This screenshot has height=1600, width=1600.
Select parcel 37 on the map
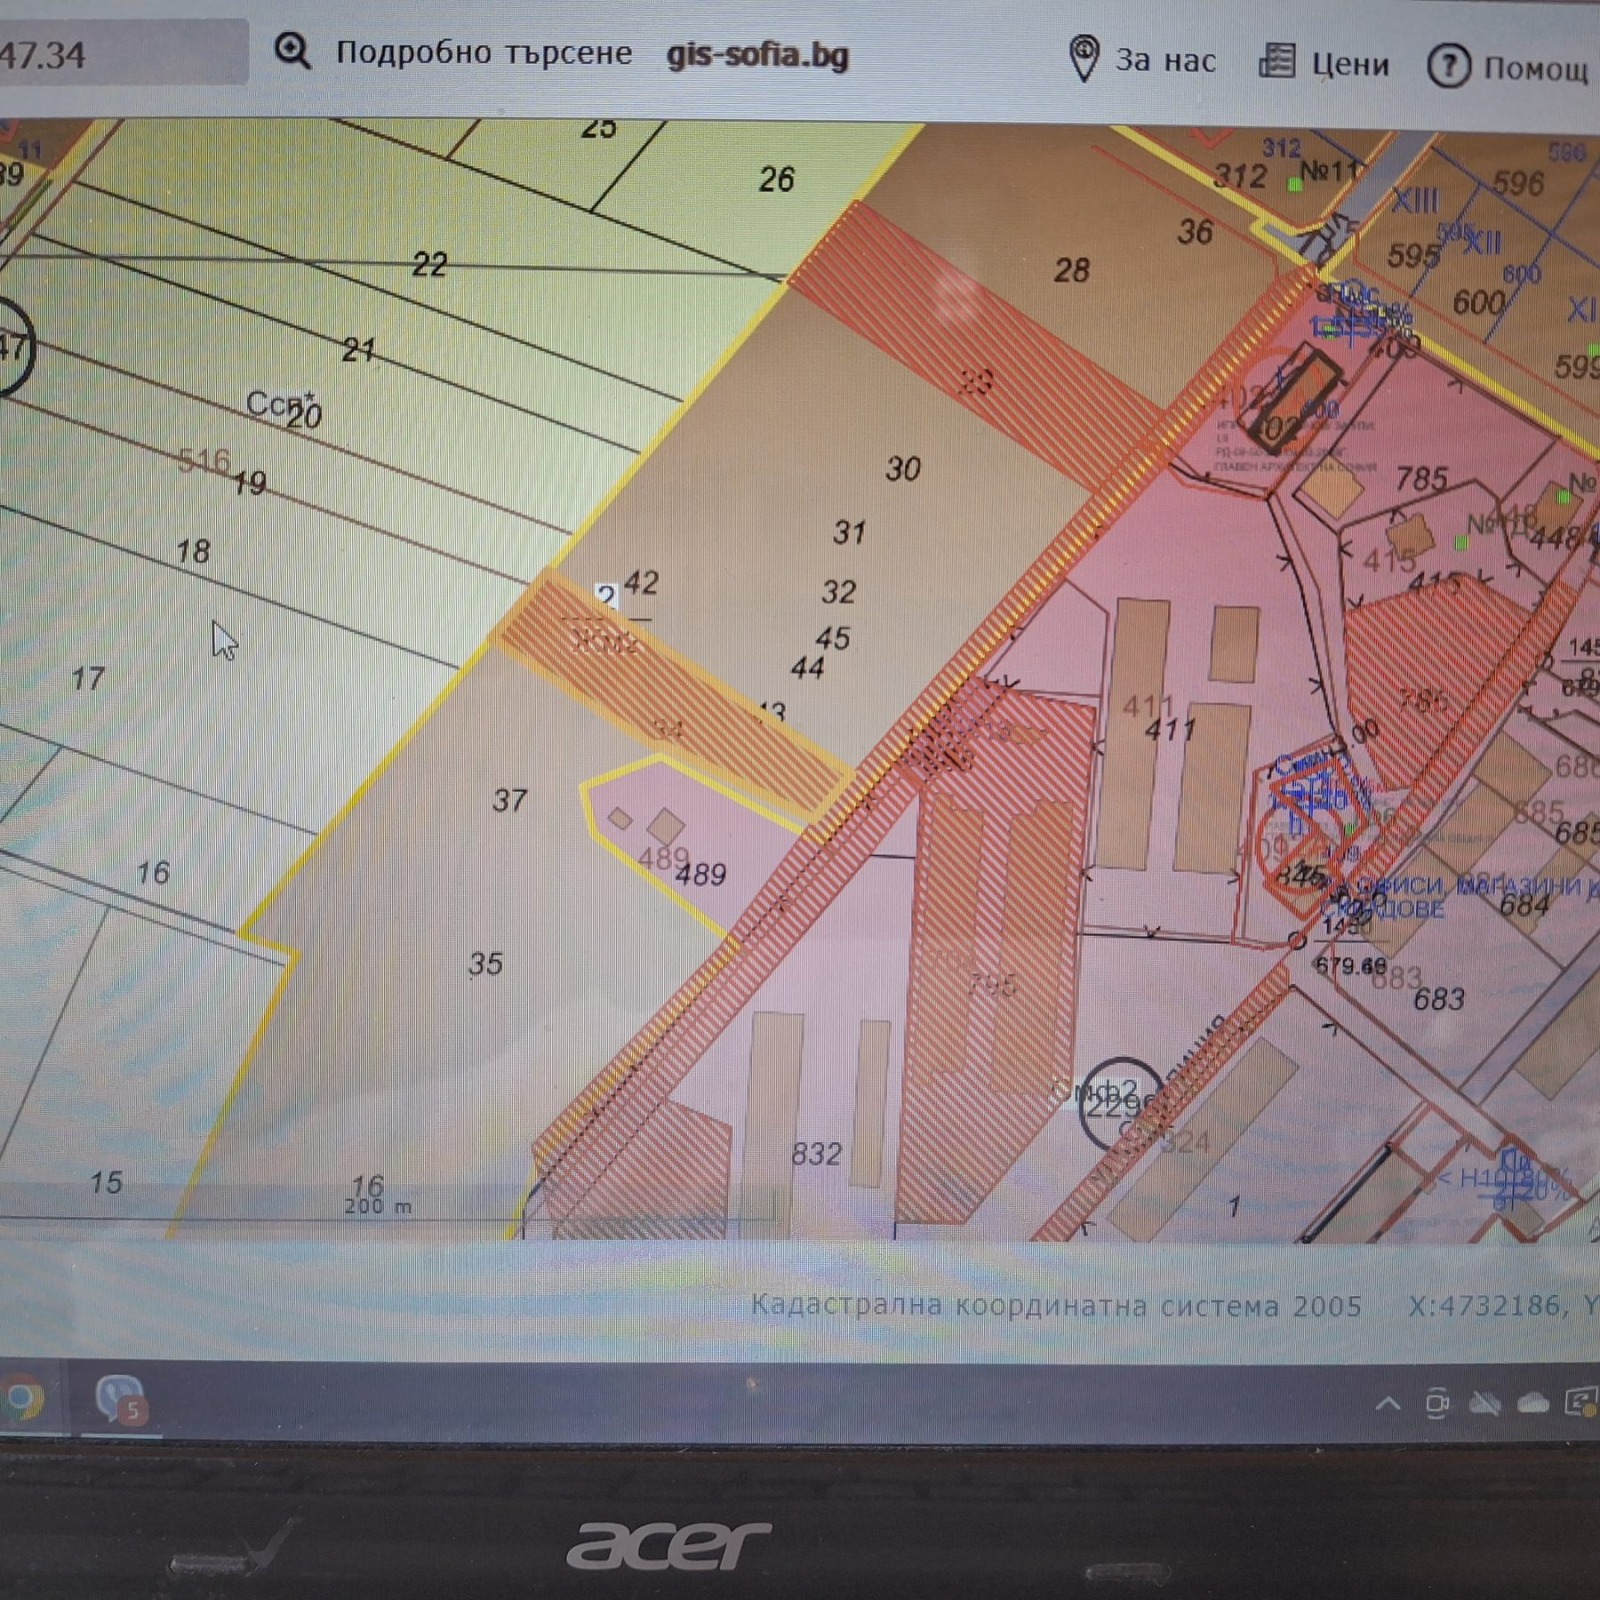tap(509, 800)
